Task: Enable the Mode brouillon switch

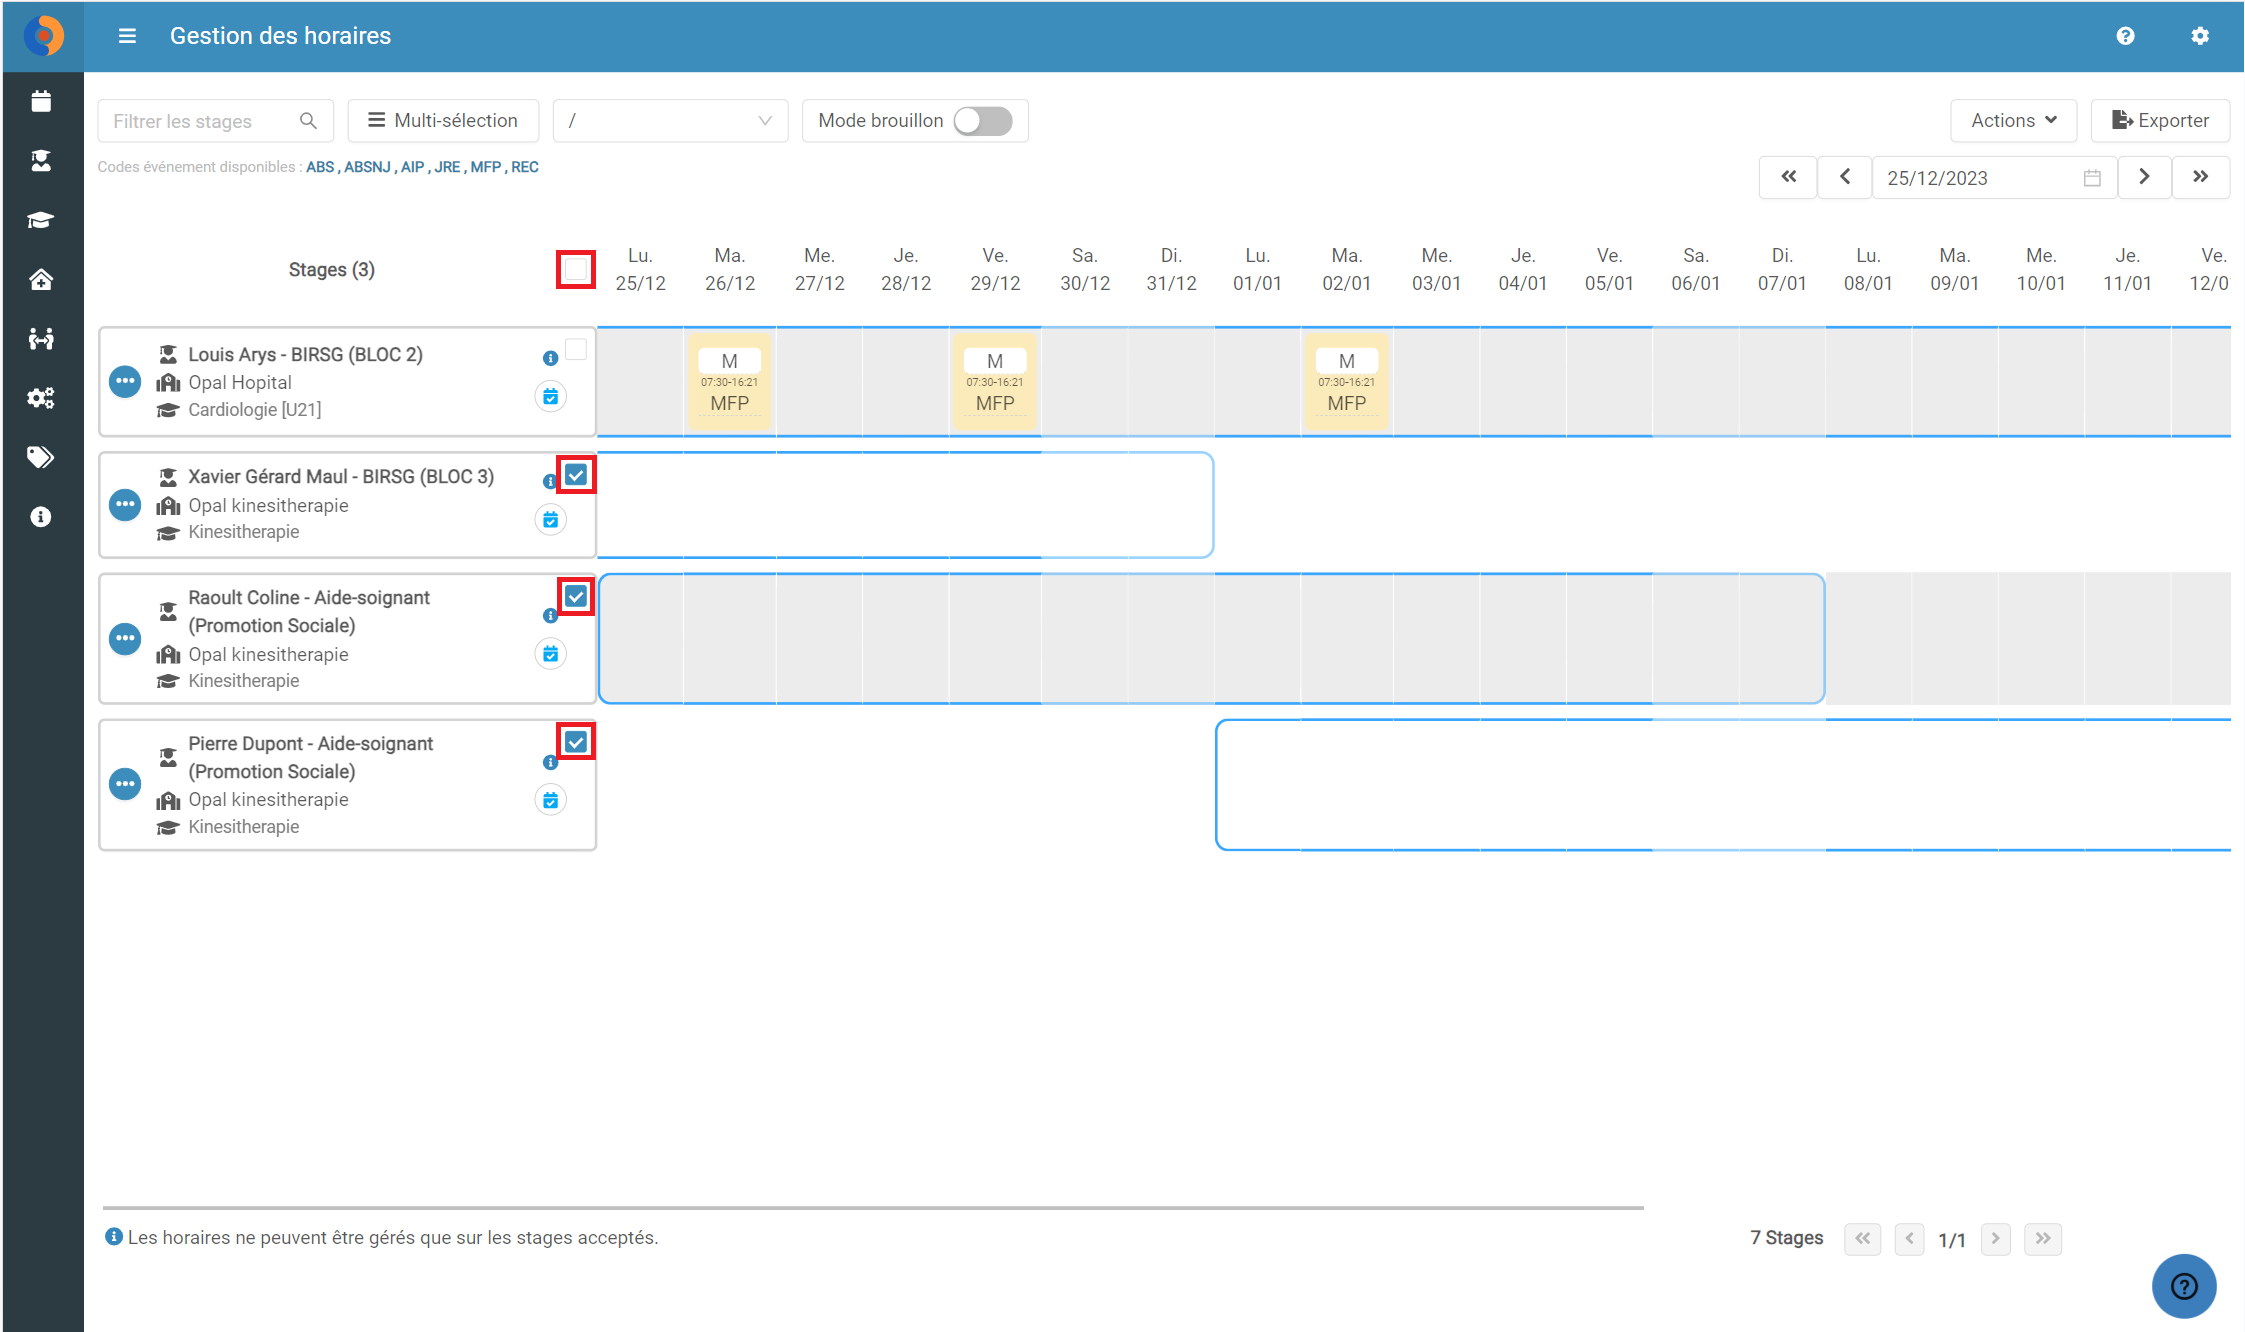Action: [x=983, y=121]
